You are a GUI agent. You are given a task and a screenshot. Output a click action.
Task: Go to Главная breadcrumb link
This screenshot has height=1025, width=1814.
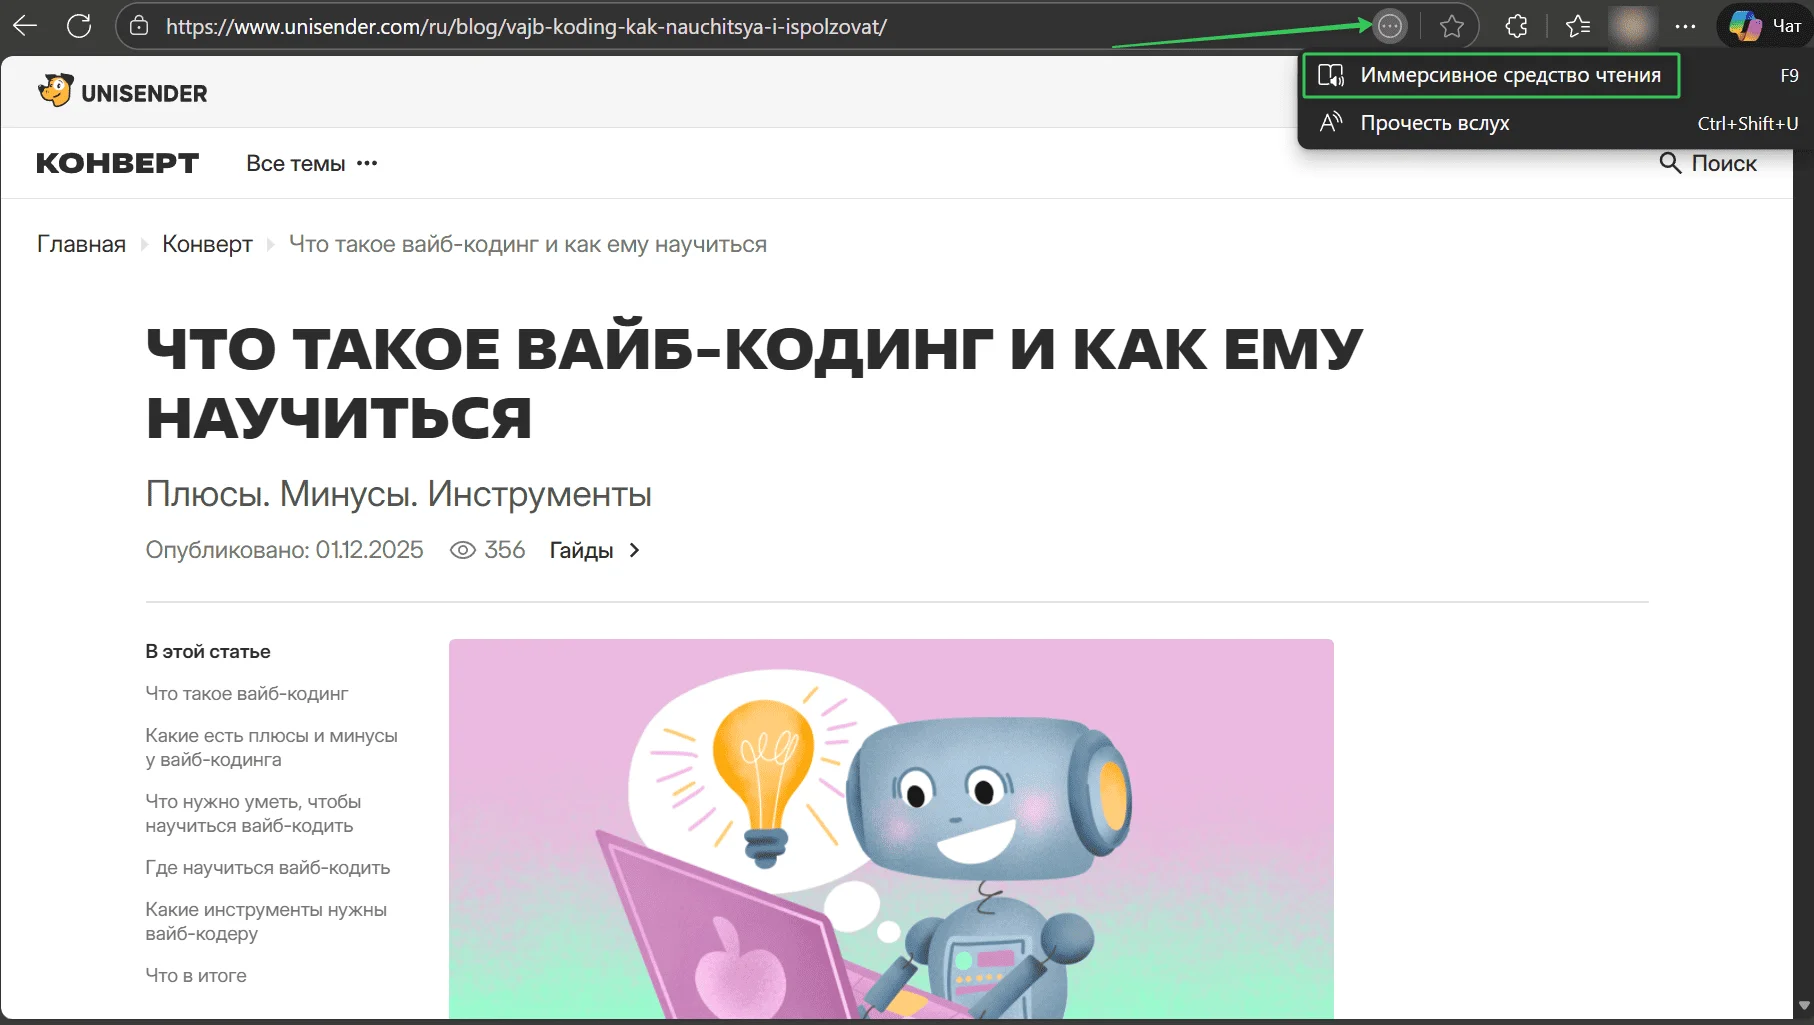[x=81, y=244]
